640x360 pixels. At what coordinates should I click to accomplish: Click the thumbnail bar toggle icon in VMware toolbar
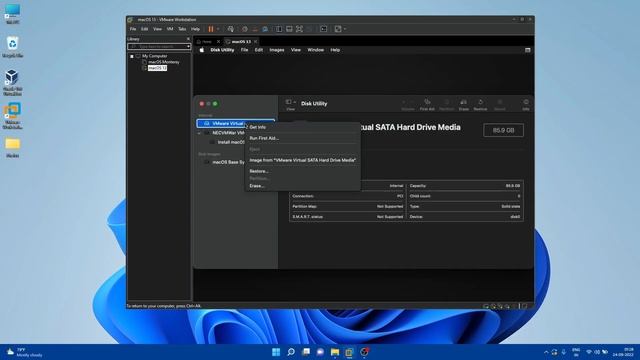click(289, 29)
